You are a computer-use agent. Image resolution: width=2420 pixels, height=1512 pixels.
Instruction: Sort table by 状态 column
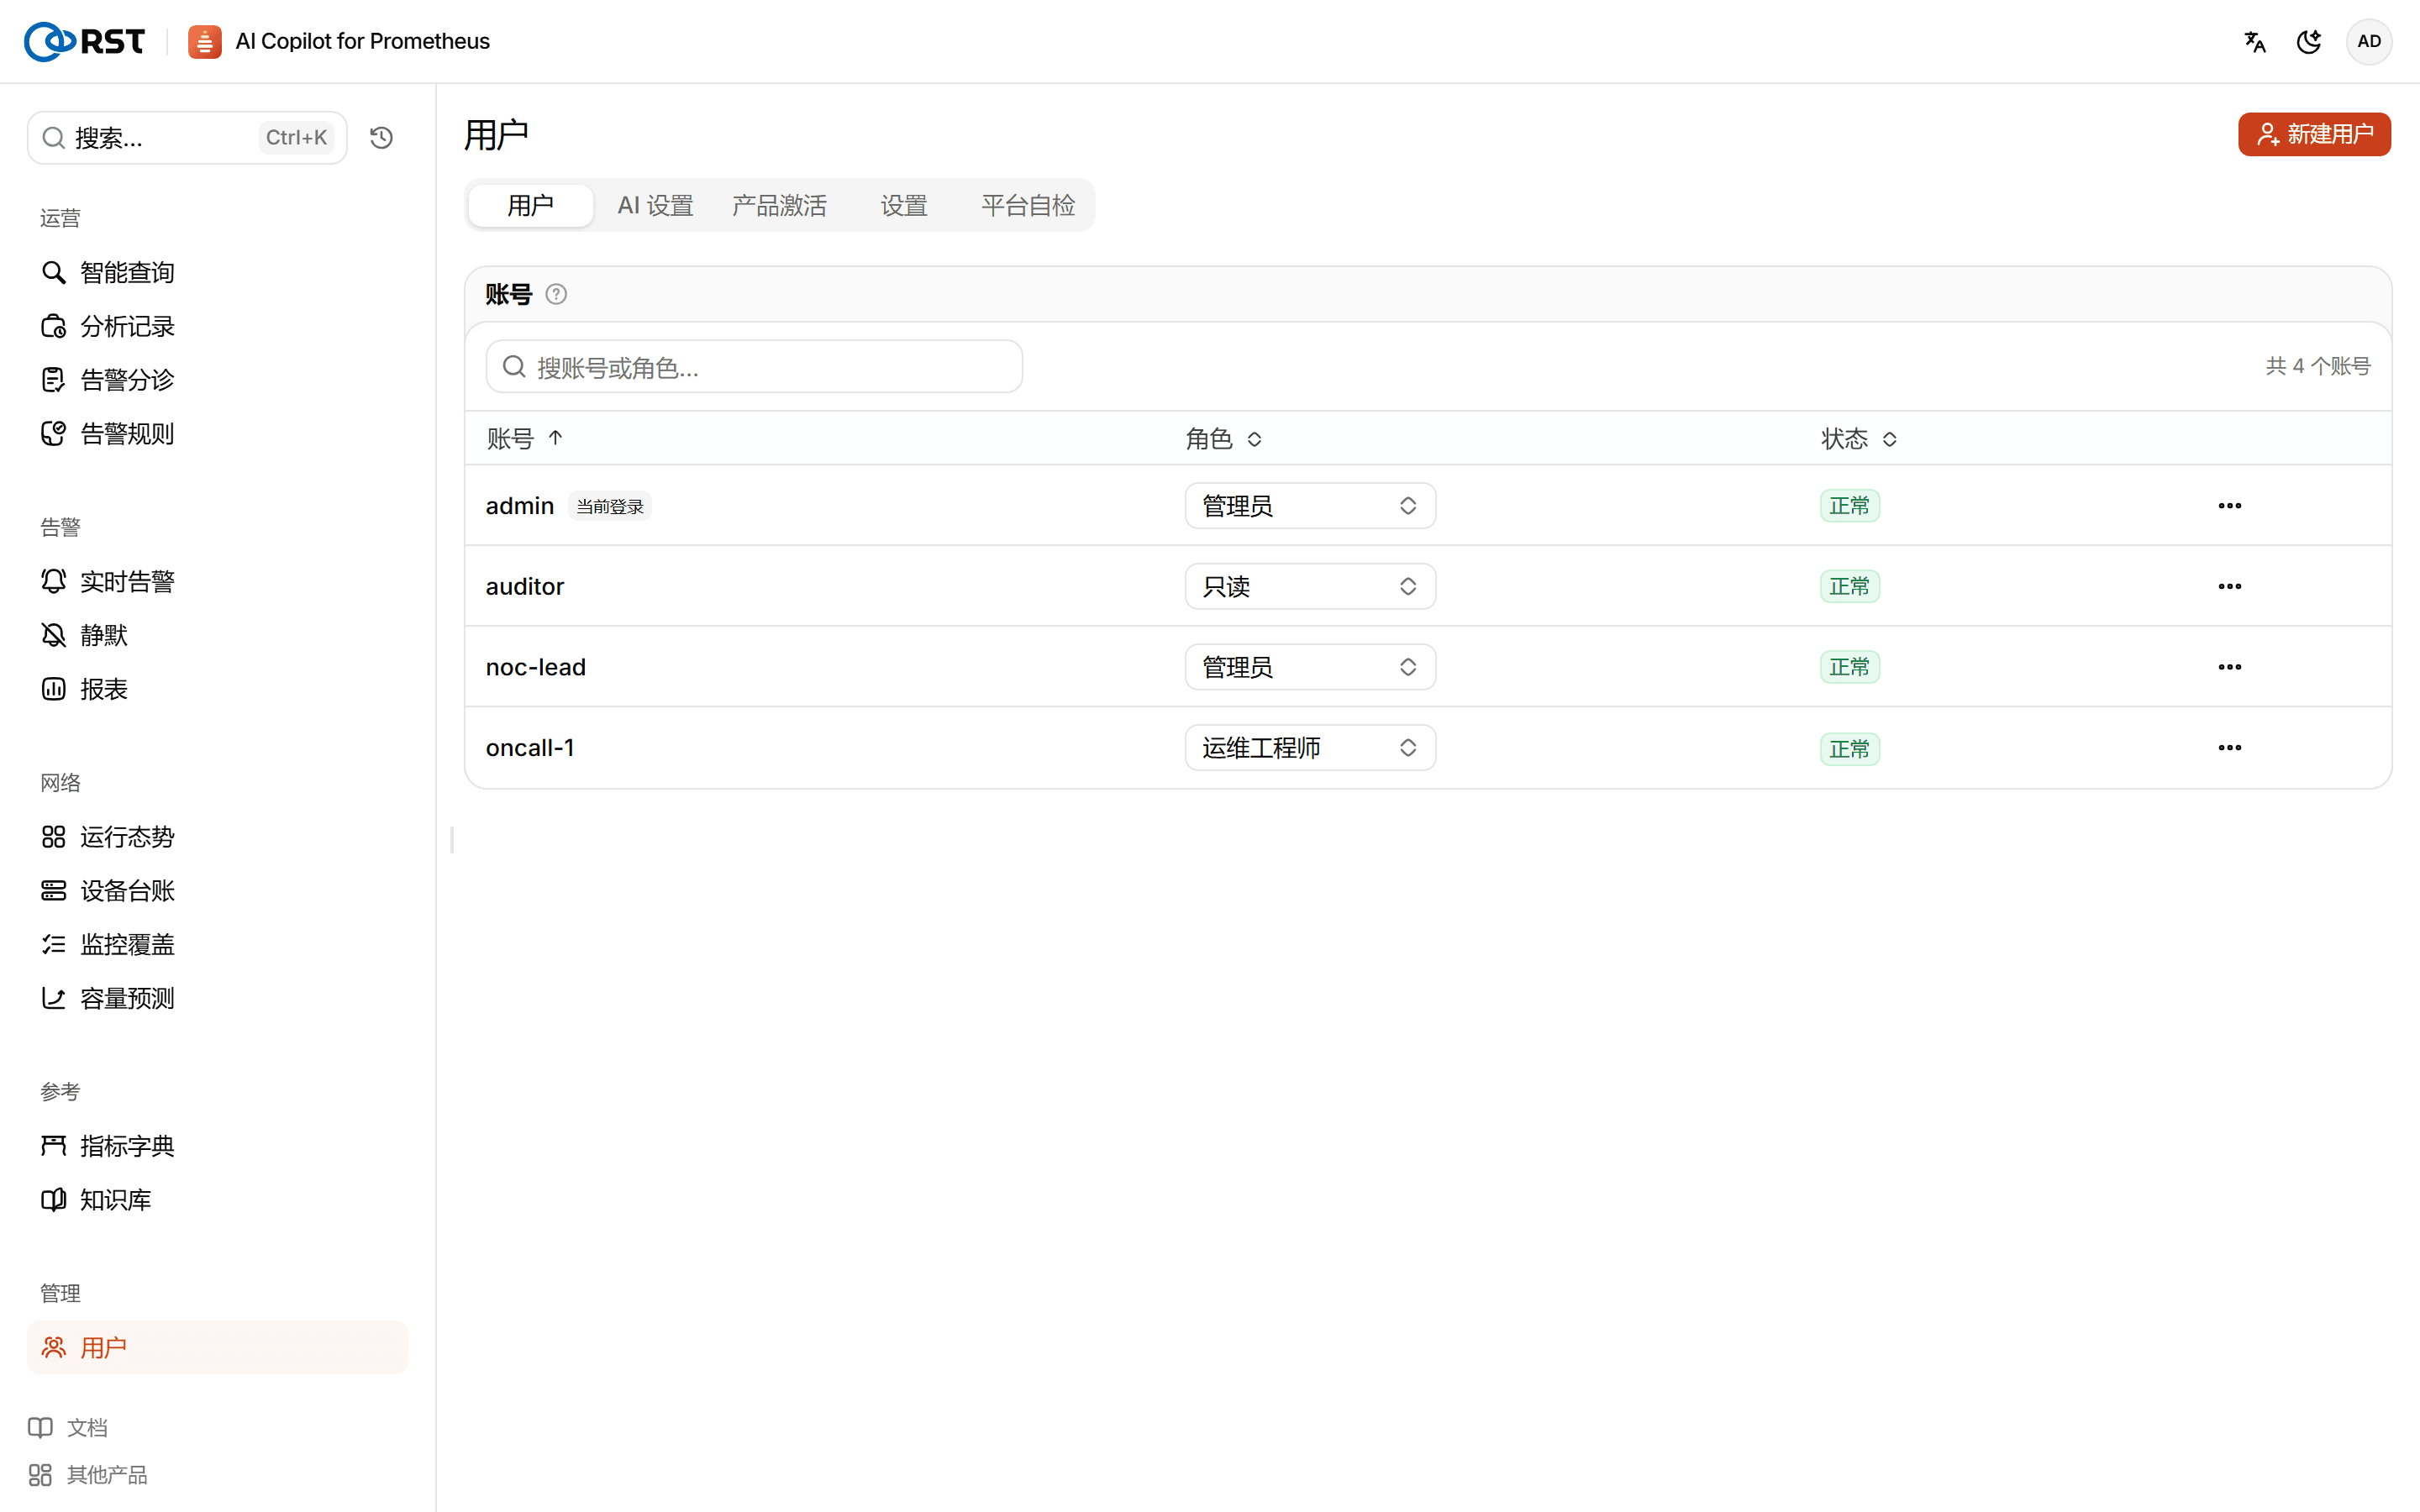[x=1859, y=439]
